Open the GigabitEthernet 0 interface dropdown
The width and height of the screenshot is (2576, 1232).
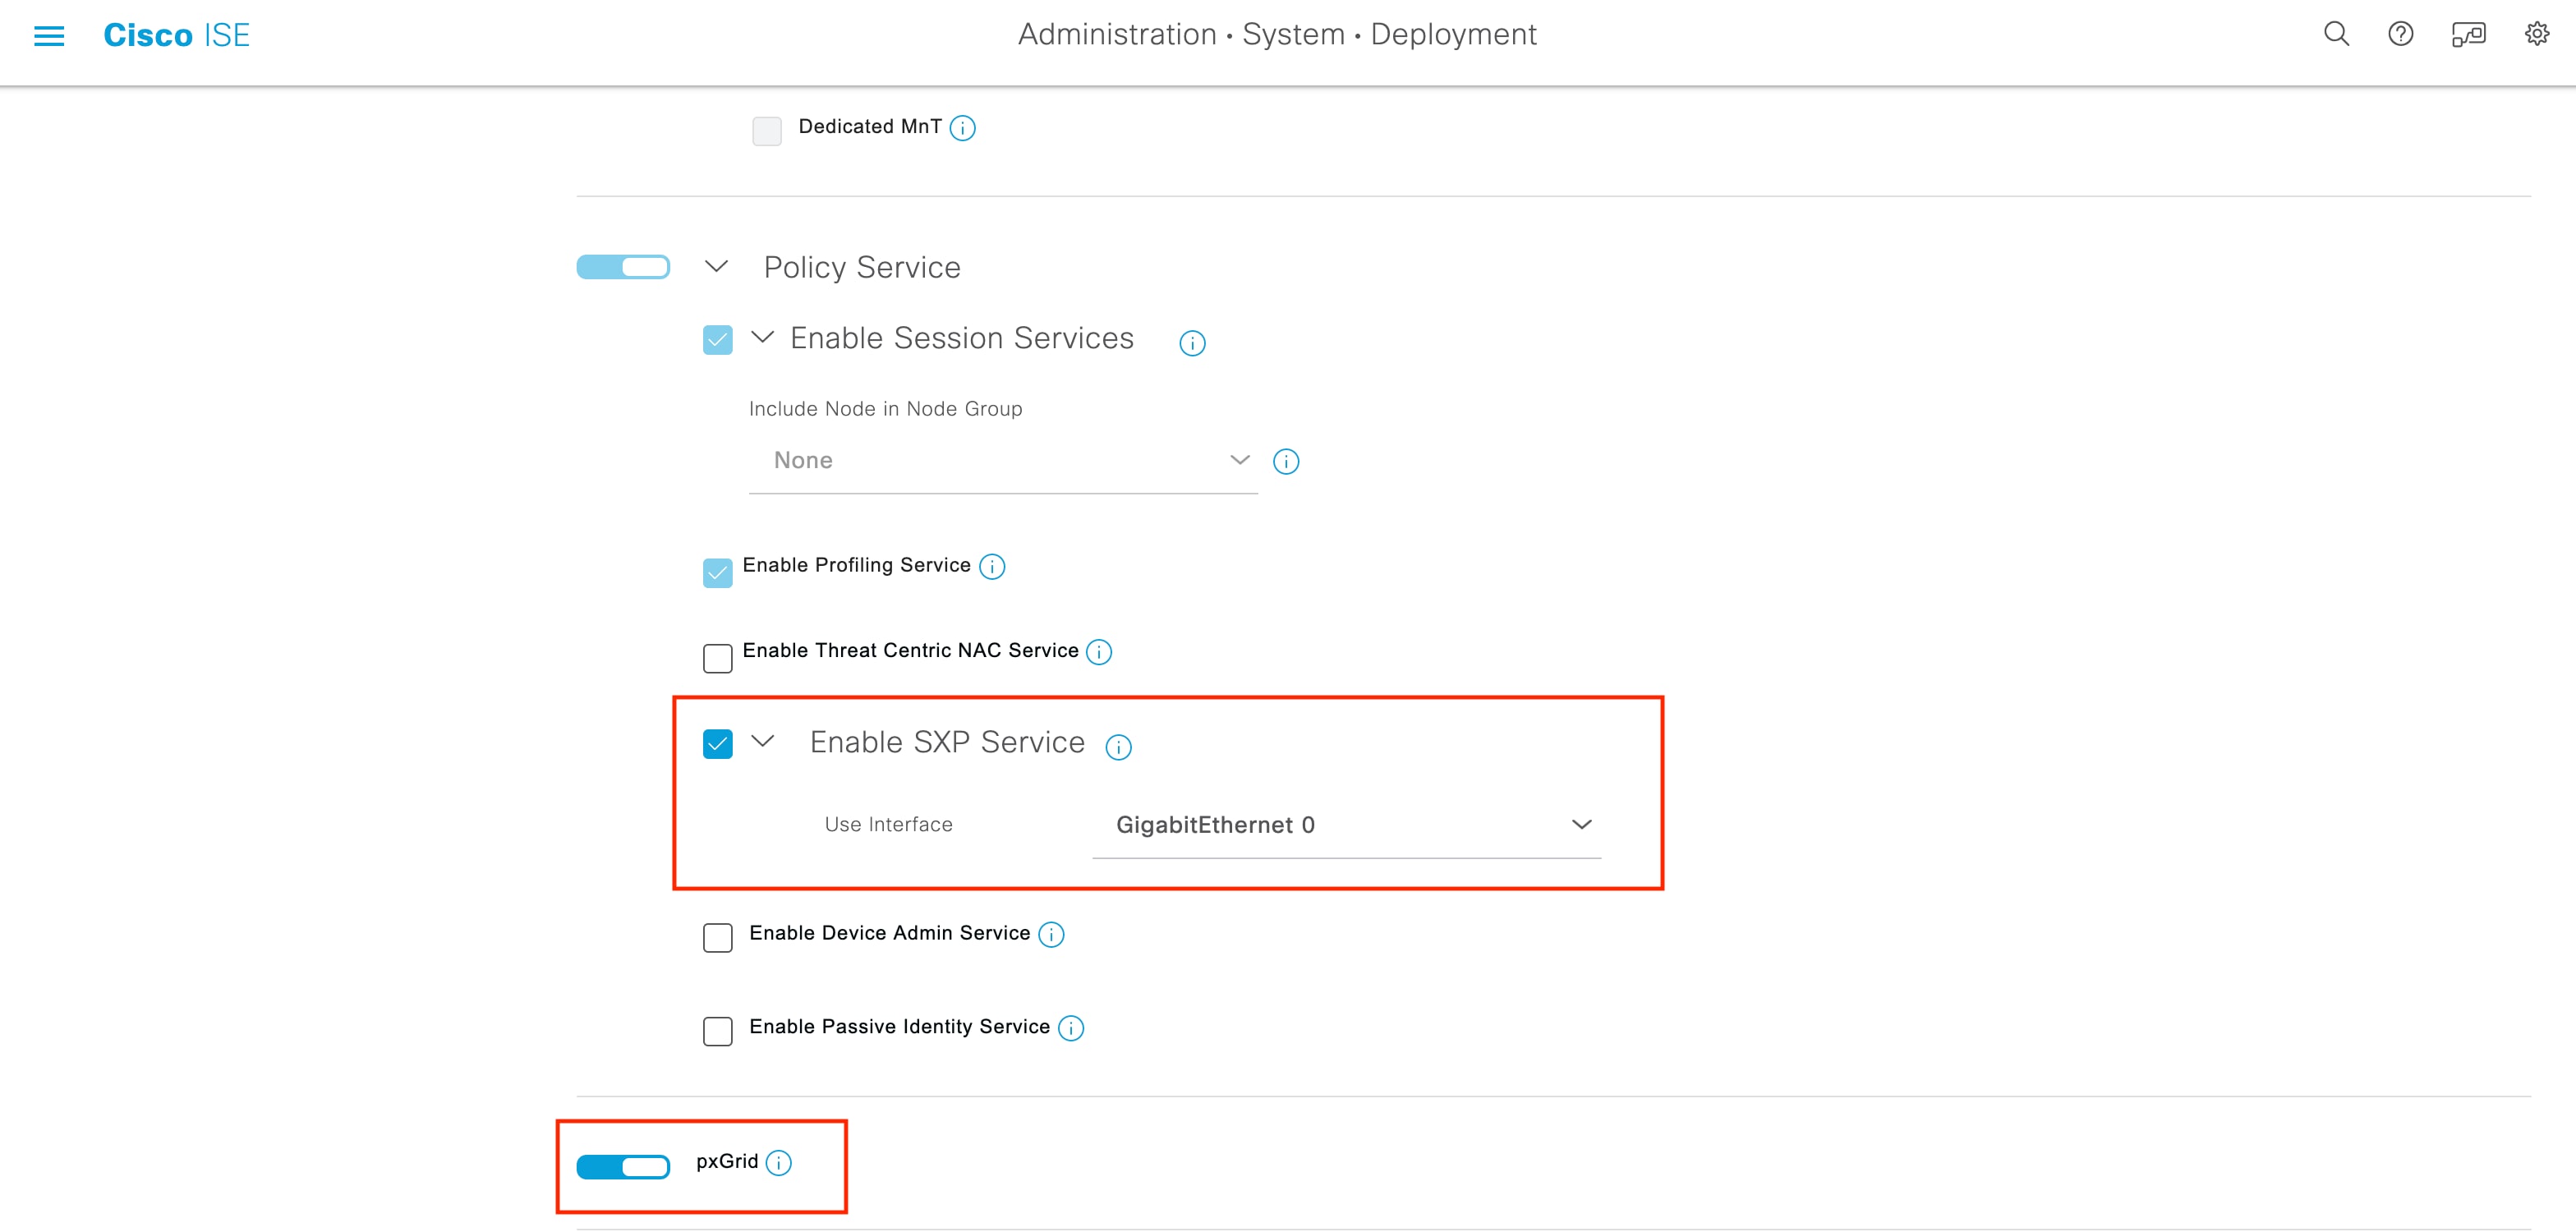tap(1346, 826)
